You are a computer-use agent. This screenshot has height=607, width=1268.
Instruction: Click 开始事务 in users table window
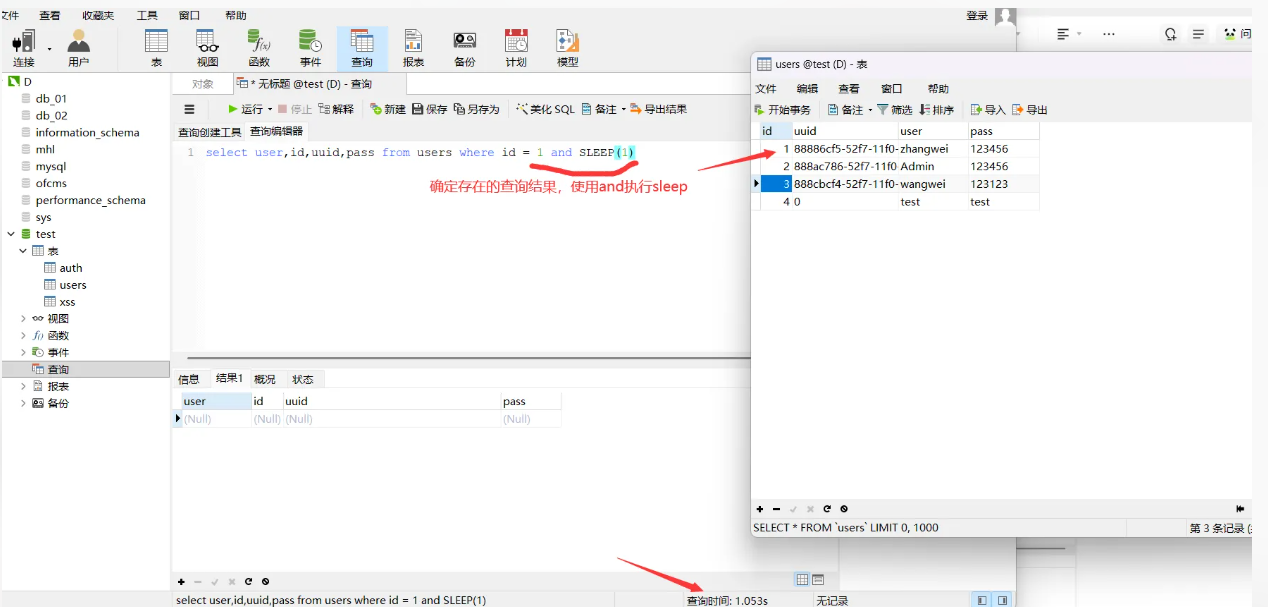783,110
